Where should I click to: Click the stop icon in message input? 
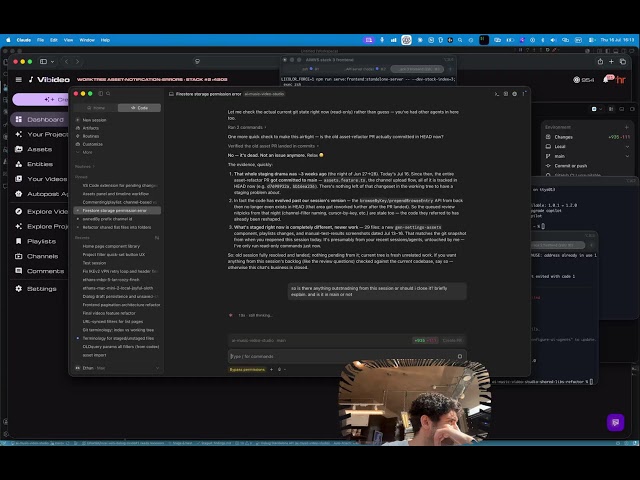460,356
